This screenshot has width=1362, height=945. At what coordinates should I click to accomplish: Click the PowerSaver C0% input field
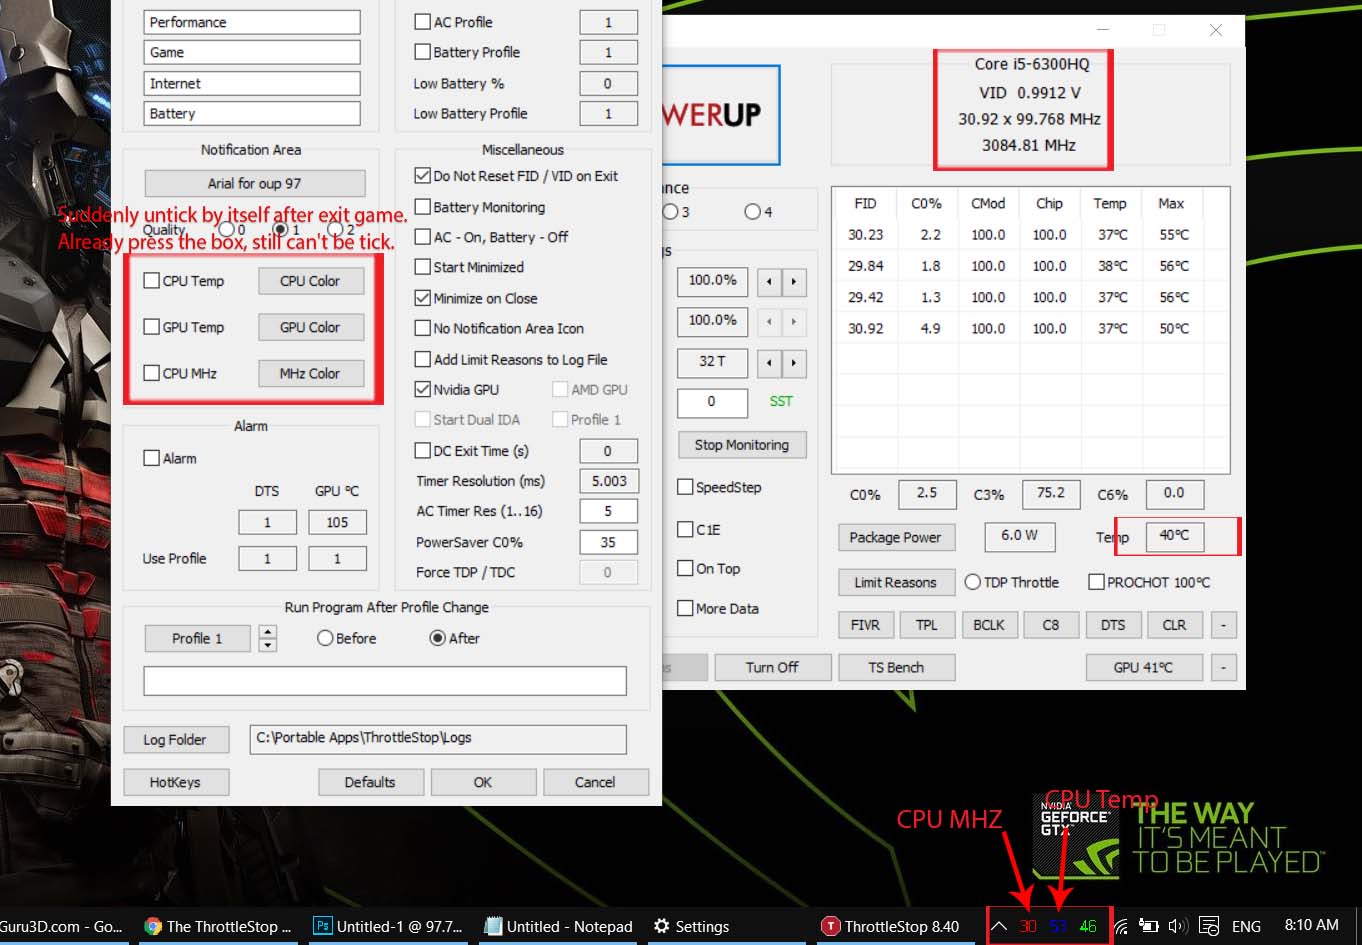click(x=609, y=542)
